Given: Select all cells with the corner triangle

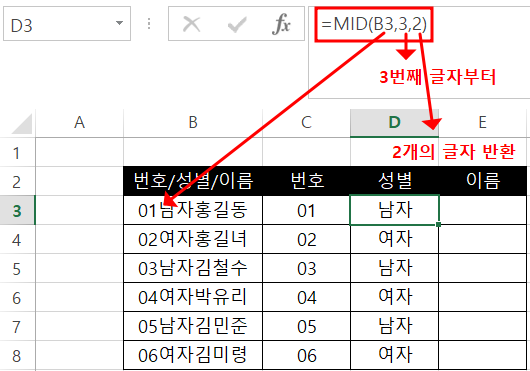Looking at the screenshot, I should 21,124.
